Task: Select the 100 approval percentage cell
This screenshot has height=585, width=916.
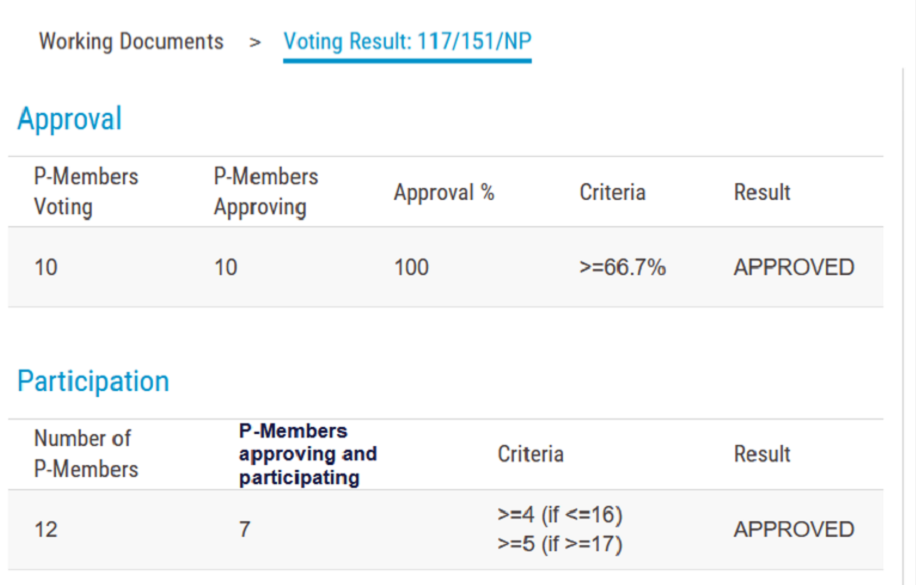Action: coord(411,267)
